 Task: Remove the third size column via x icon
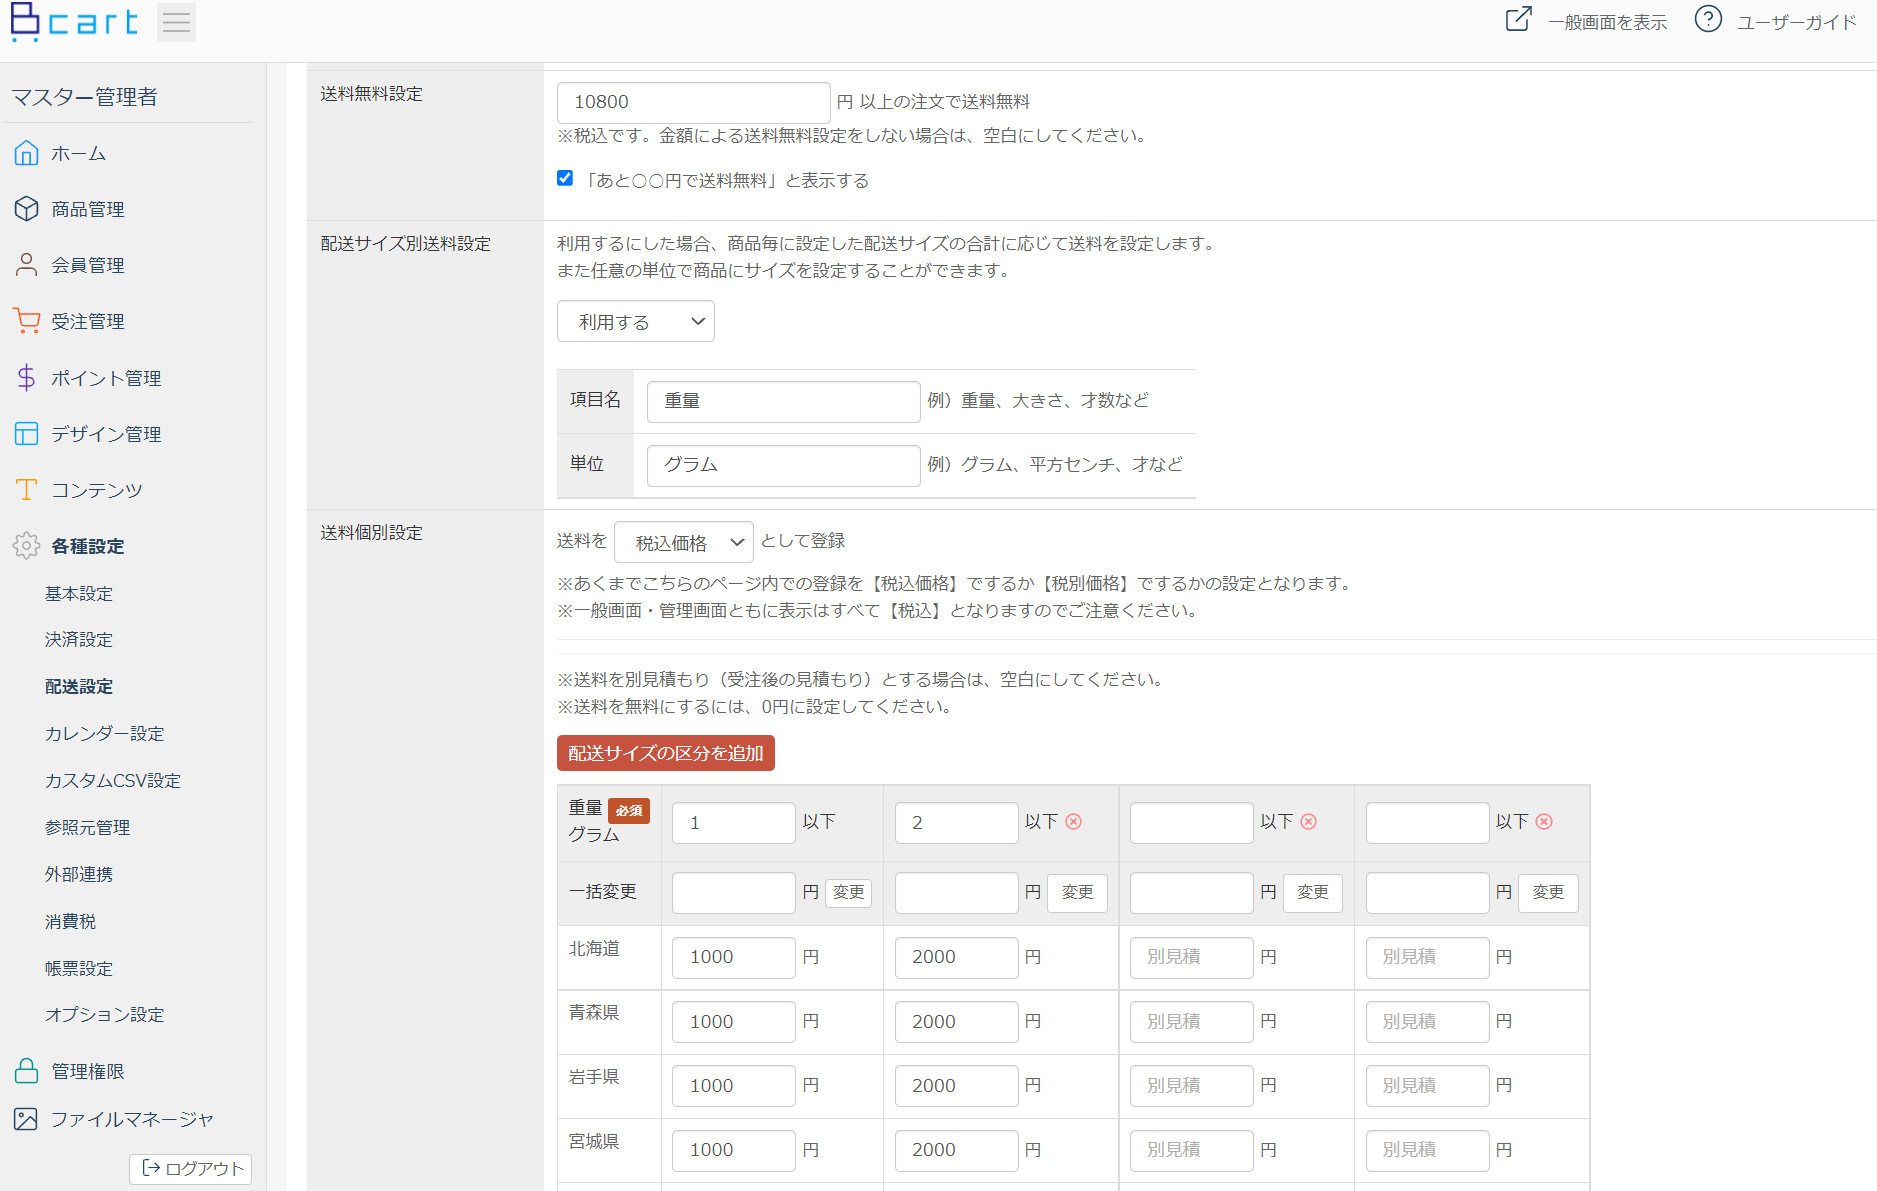click(x=1309, y=822)
